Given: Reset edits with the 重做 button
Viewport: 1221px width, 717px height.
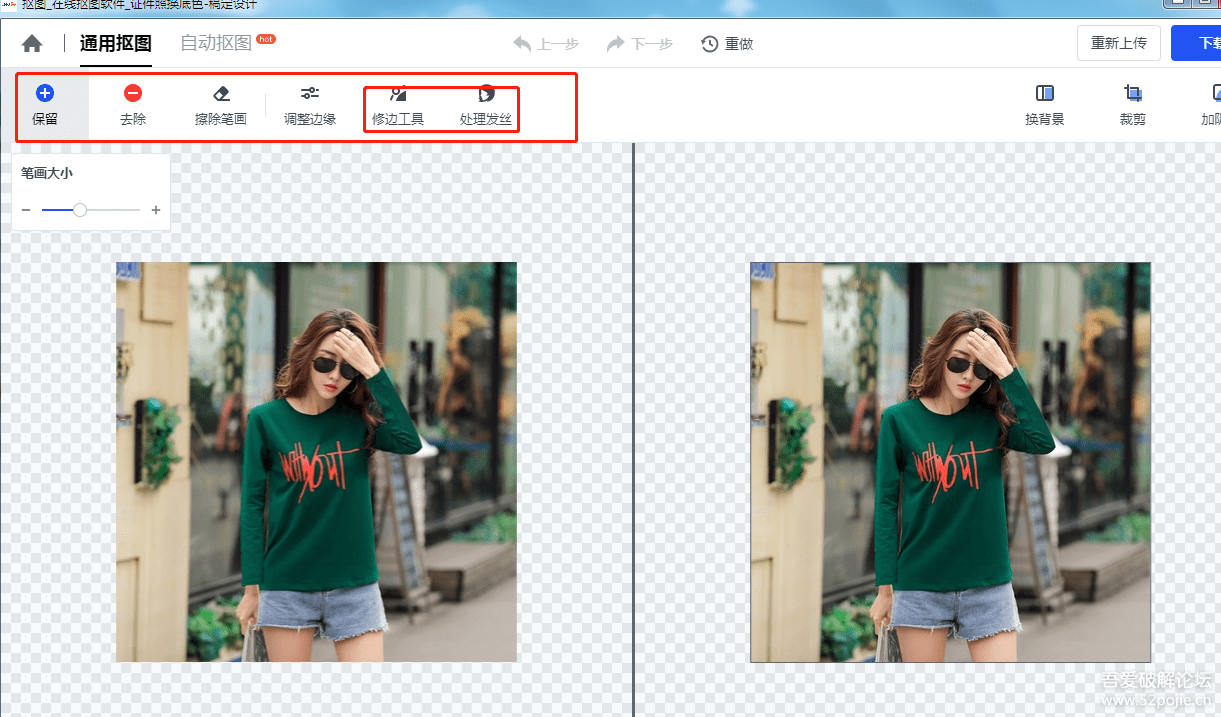Looking at the screenshot, I should click(x=727, y=44).
